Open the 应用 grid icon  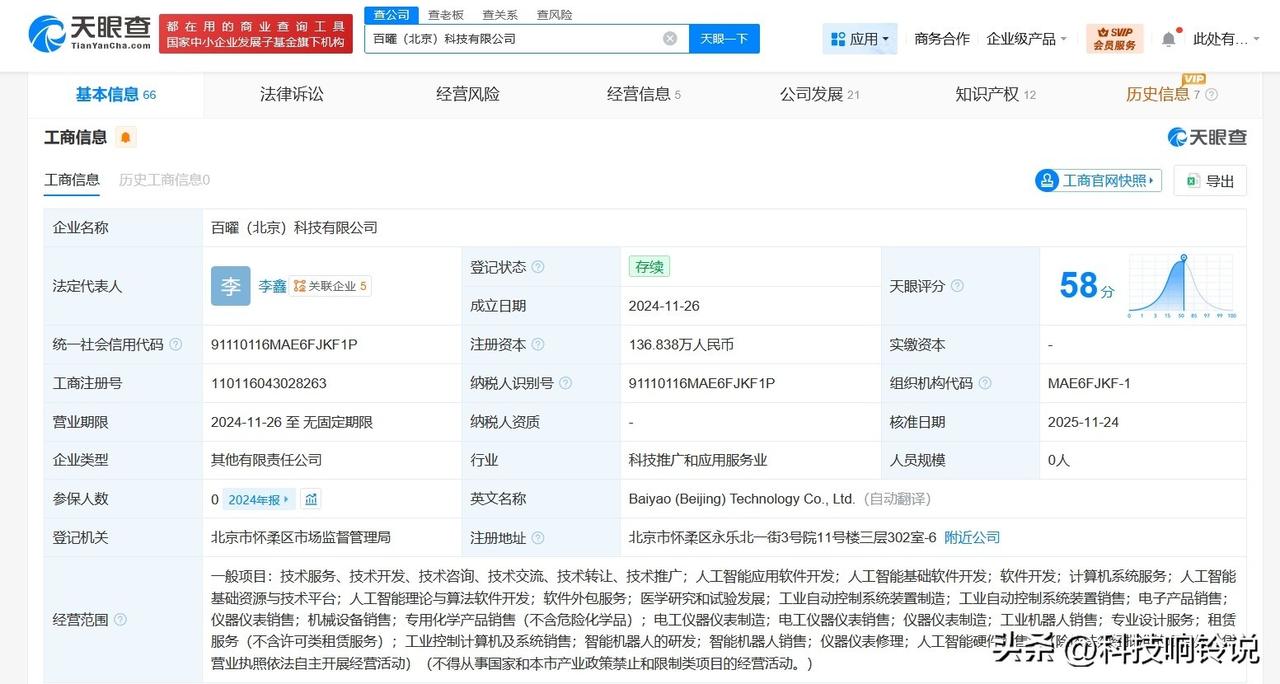[838, 37]
